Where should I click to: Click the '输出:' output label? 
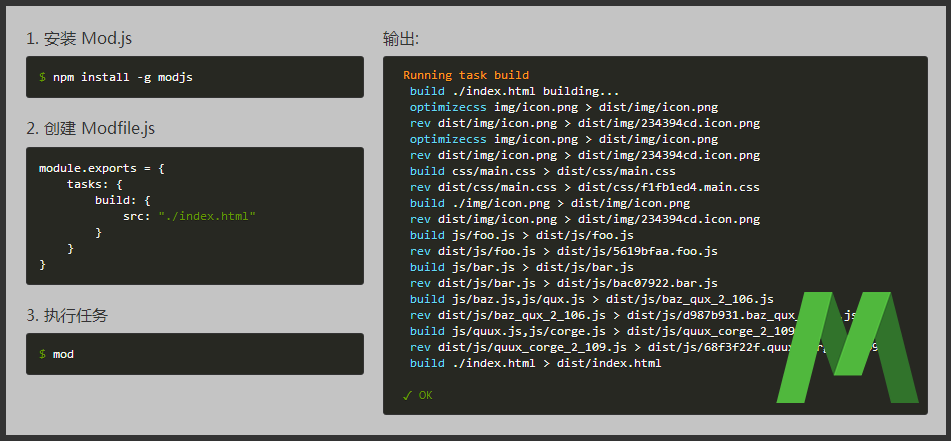(x=400, y=39)
